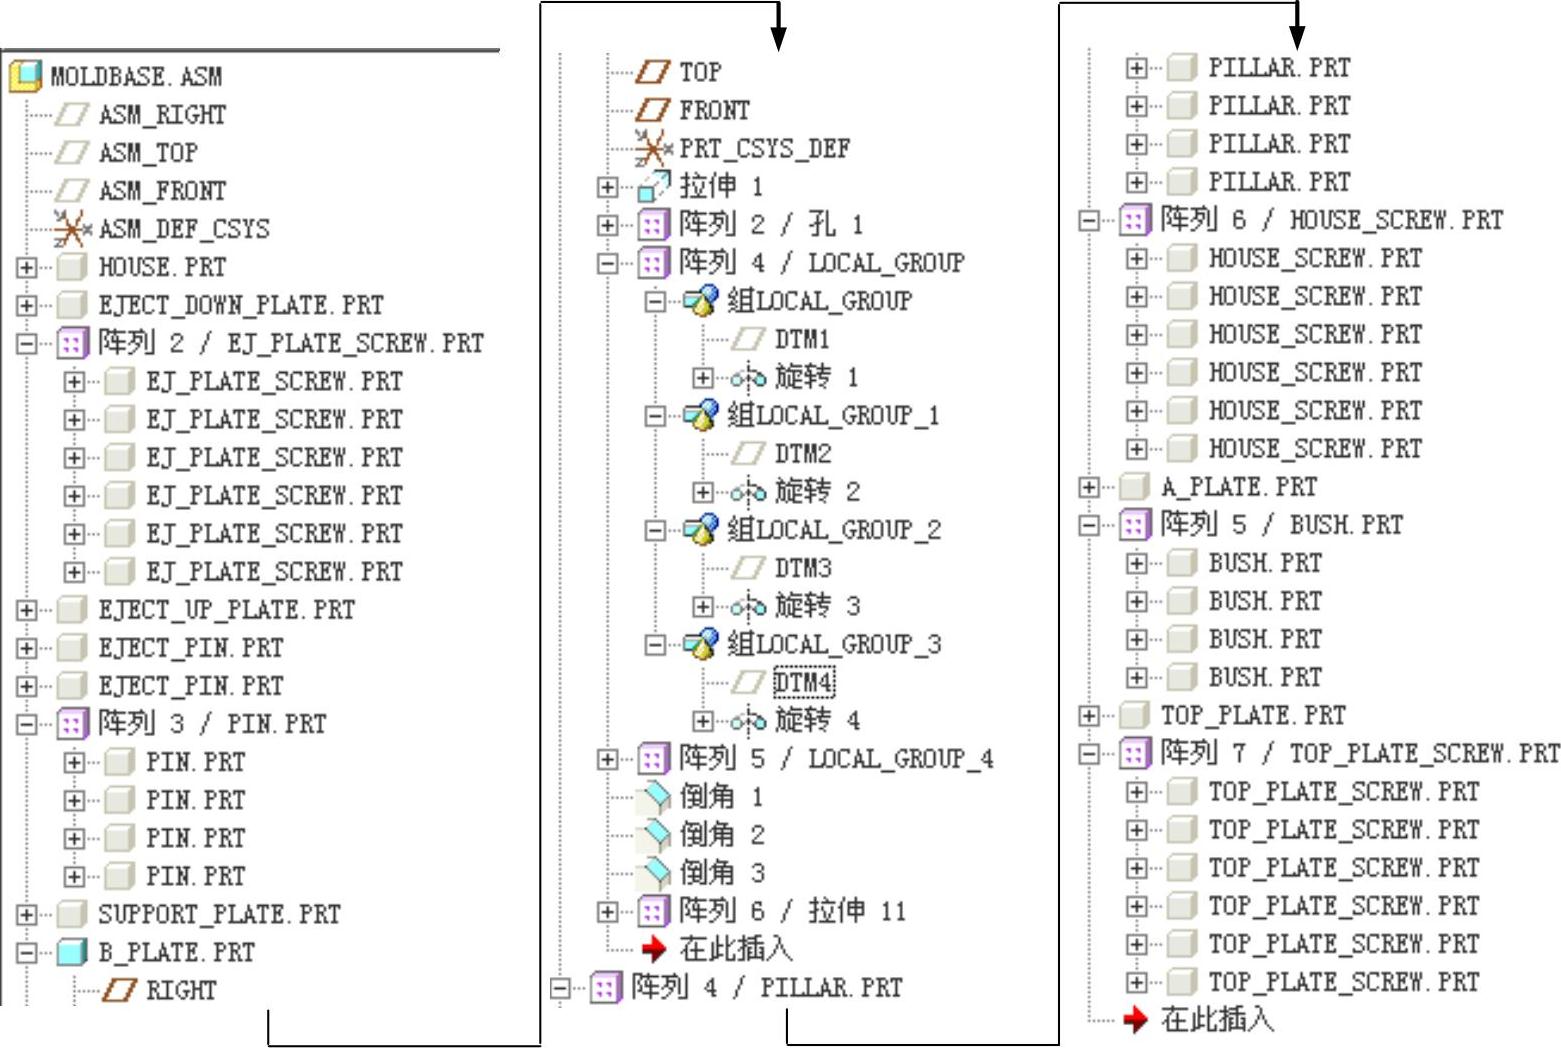Click the red insert-here arrow under 阵列 6 / 拉伸 11
The height and width of the screenshot is (1048, 1561).
[654, 948]
